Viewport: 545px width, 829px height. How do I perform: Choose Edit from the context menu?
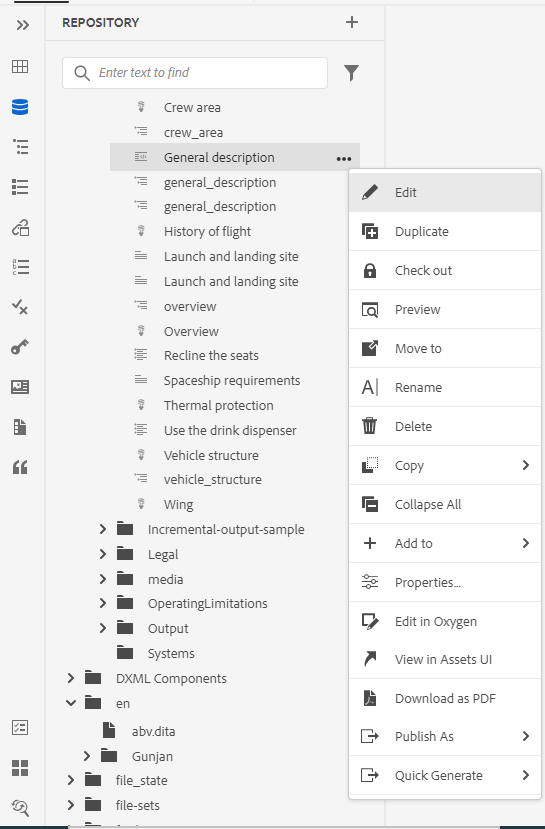click(x=445, y=192)
